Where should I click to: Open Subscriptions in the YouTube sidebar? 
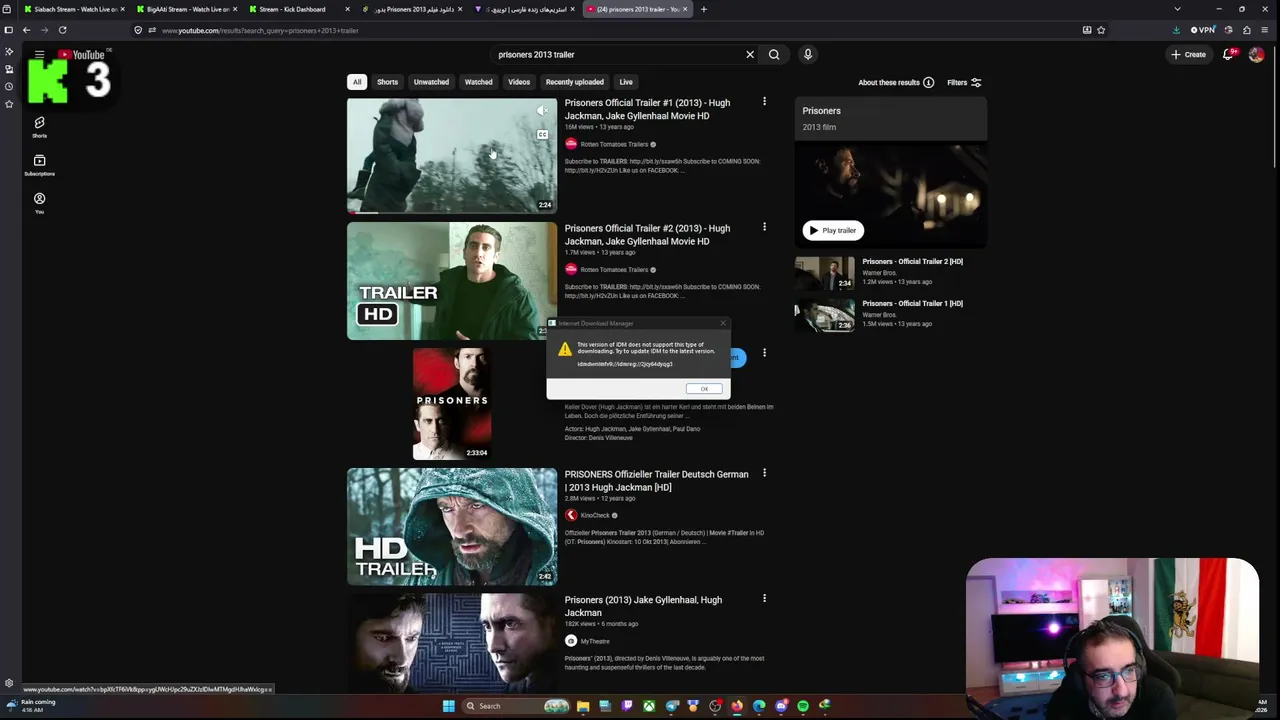pyautogui.click(x=39, y=165)
